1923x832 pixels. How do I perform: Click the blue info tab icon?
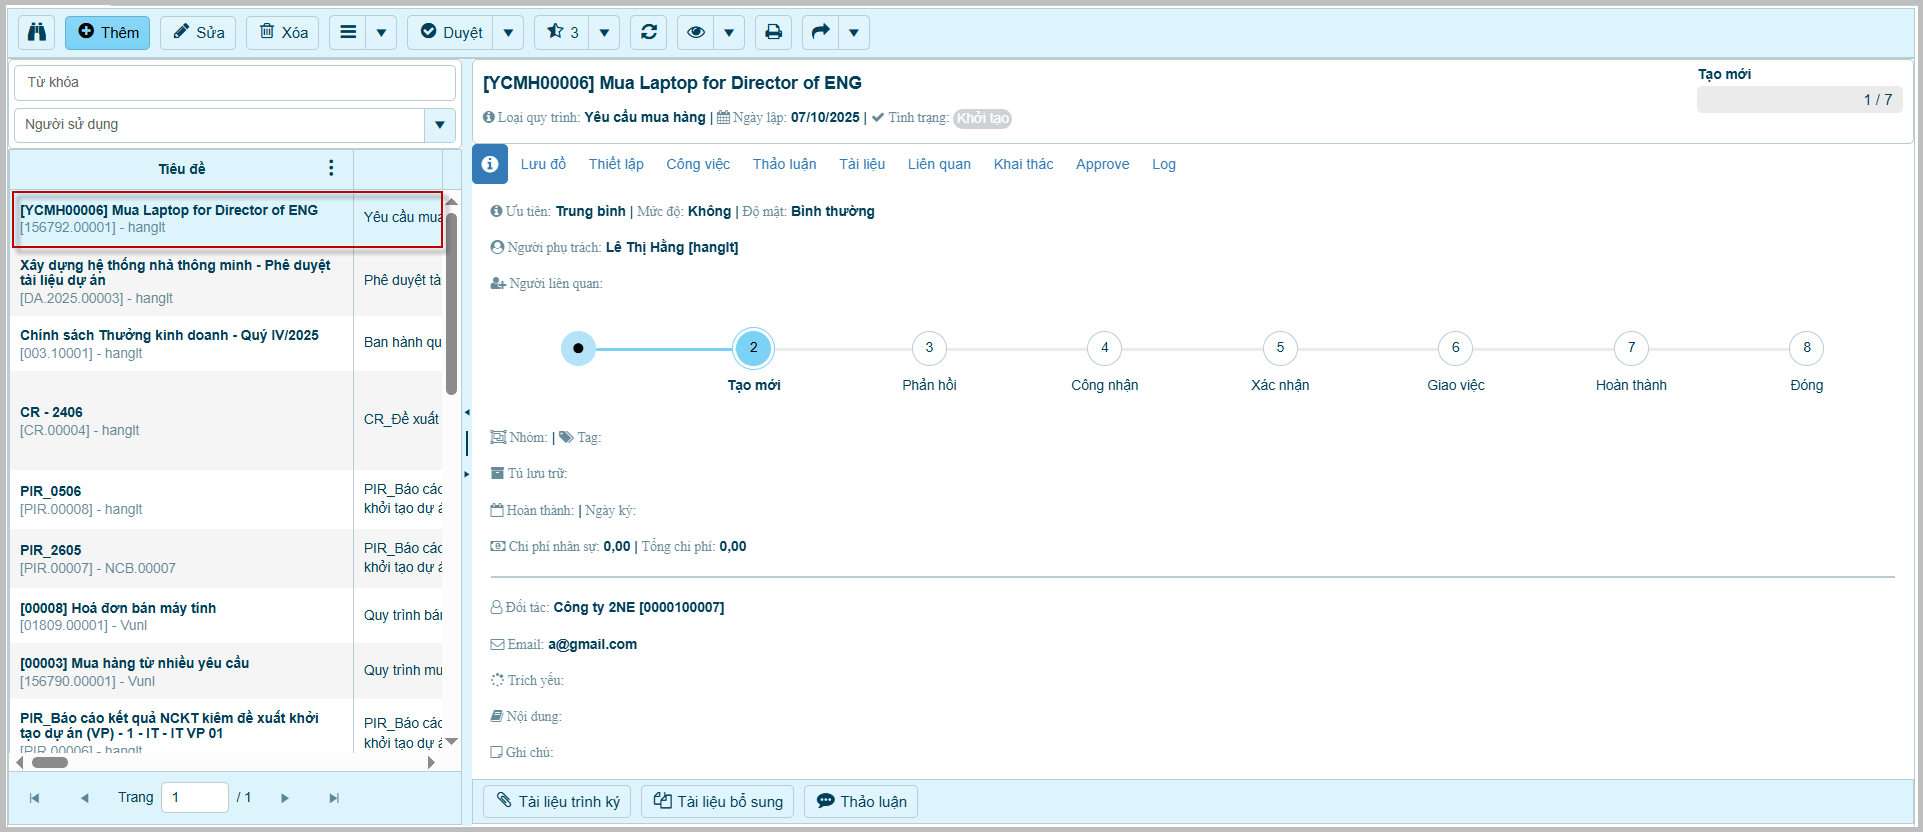tap(490, 164)
